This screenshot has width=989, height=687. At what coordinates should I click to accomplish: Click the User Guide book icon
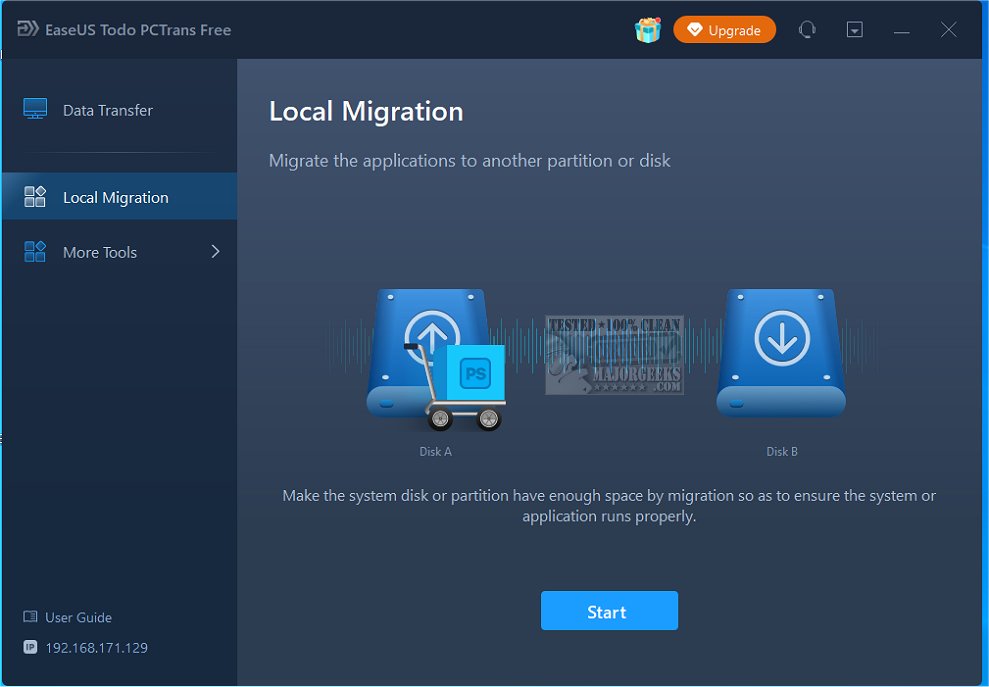[30, 616]
